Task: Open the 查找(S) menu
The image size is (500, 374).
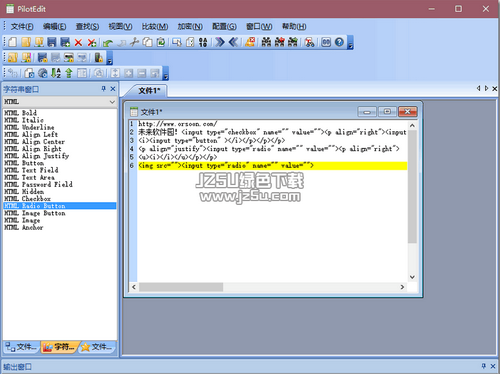Action: [87, 26]
